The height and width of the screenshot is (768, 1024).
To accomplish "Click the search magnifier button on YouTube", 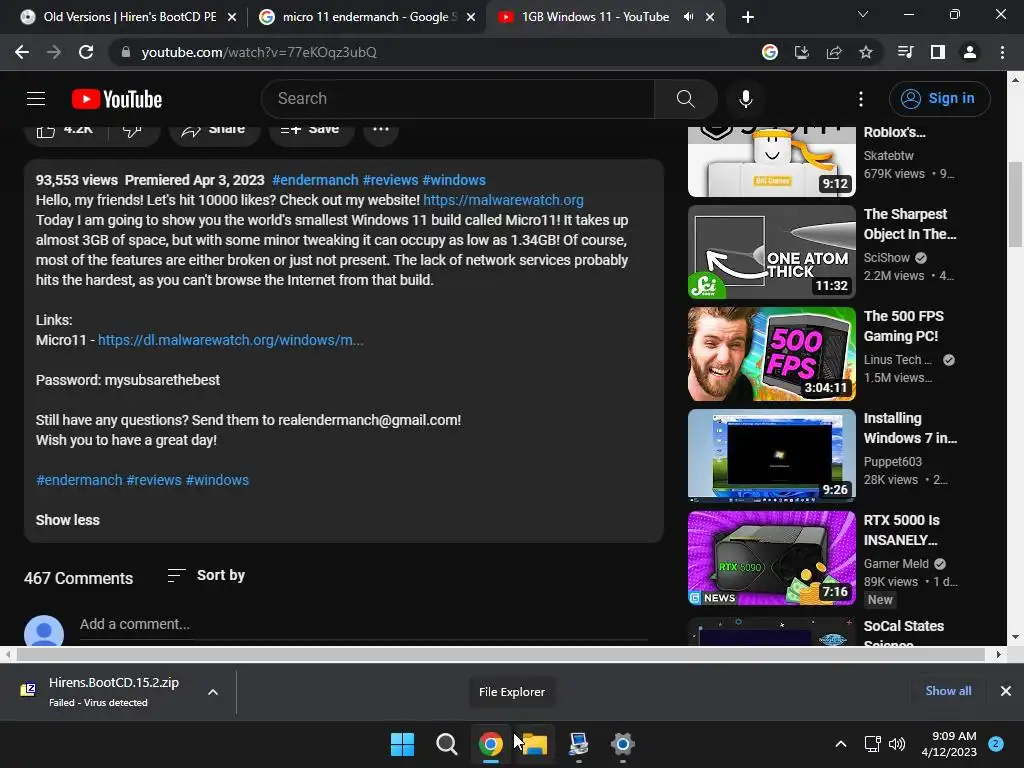I will click(x=685, y=99).
